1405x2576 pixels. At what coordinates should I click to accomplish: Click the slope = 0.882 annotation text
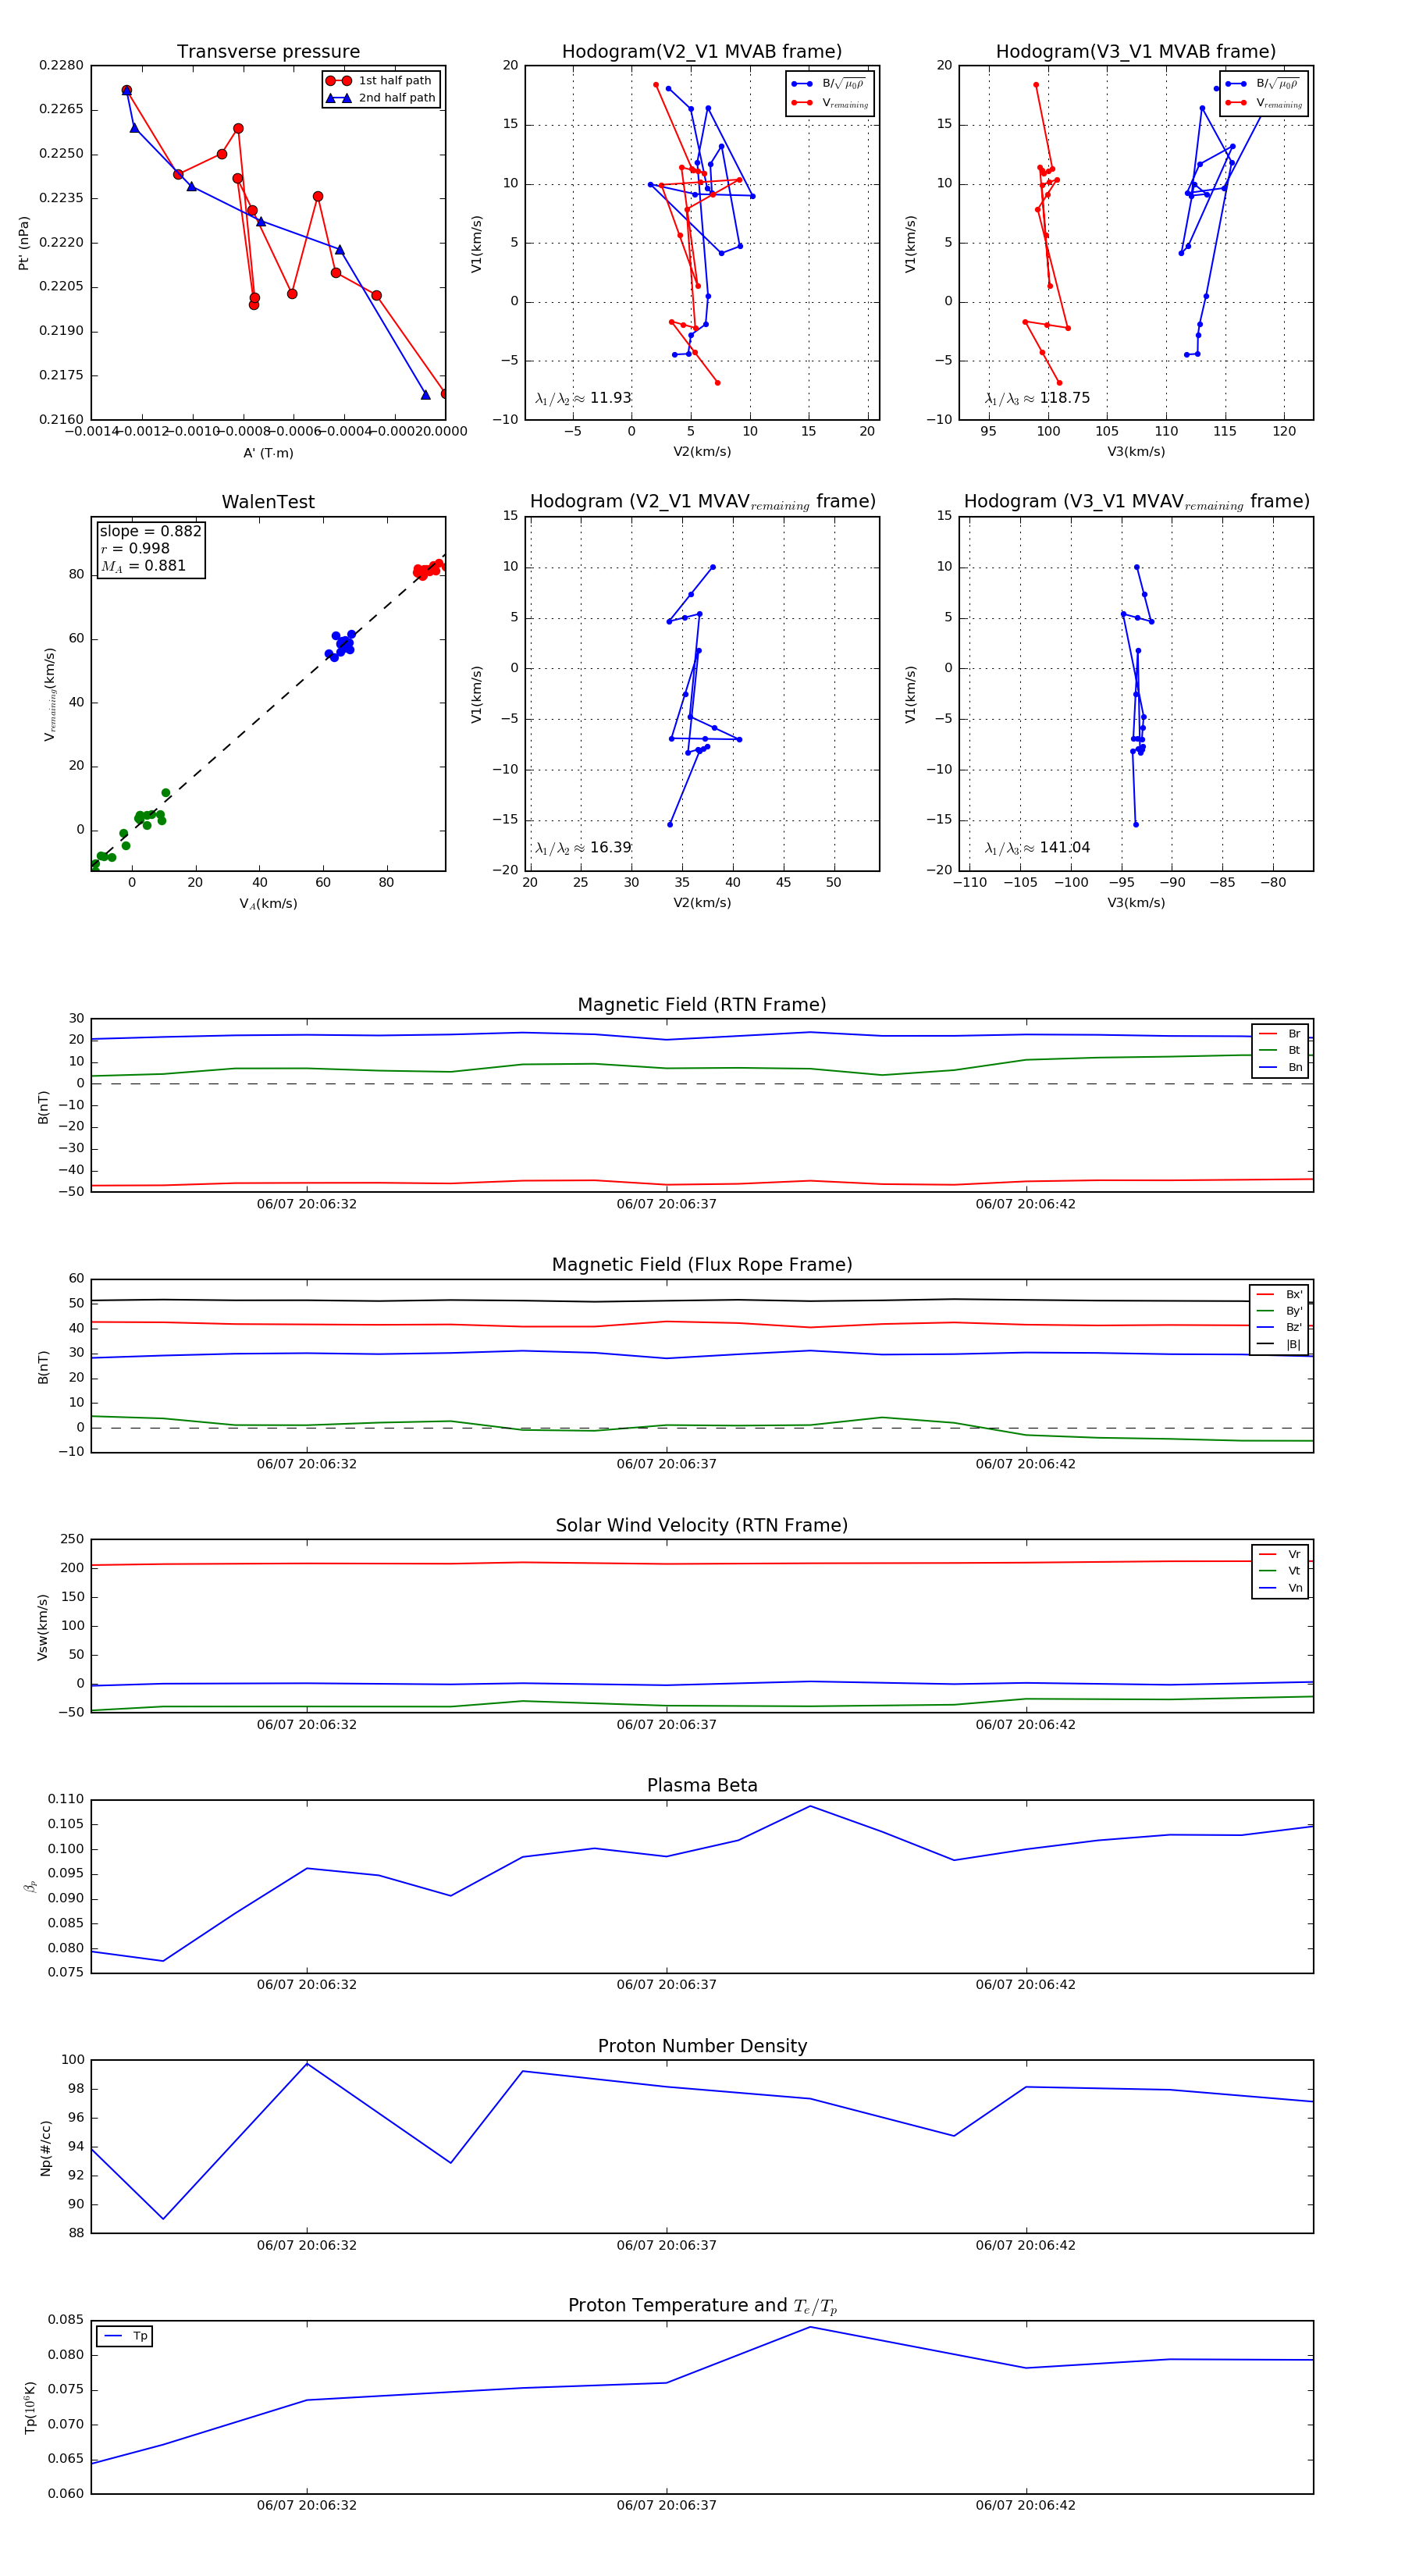click(x=150, y=531)
